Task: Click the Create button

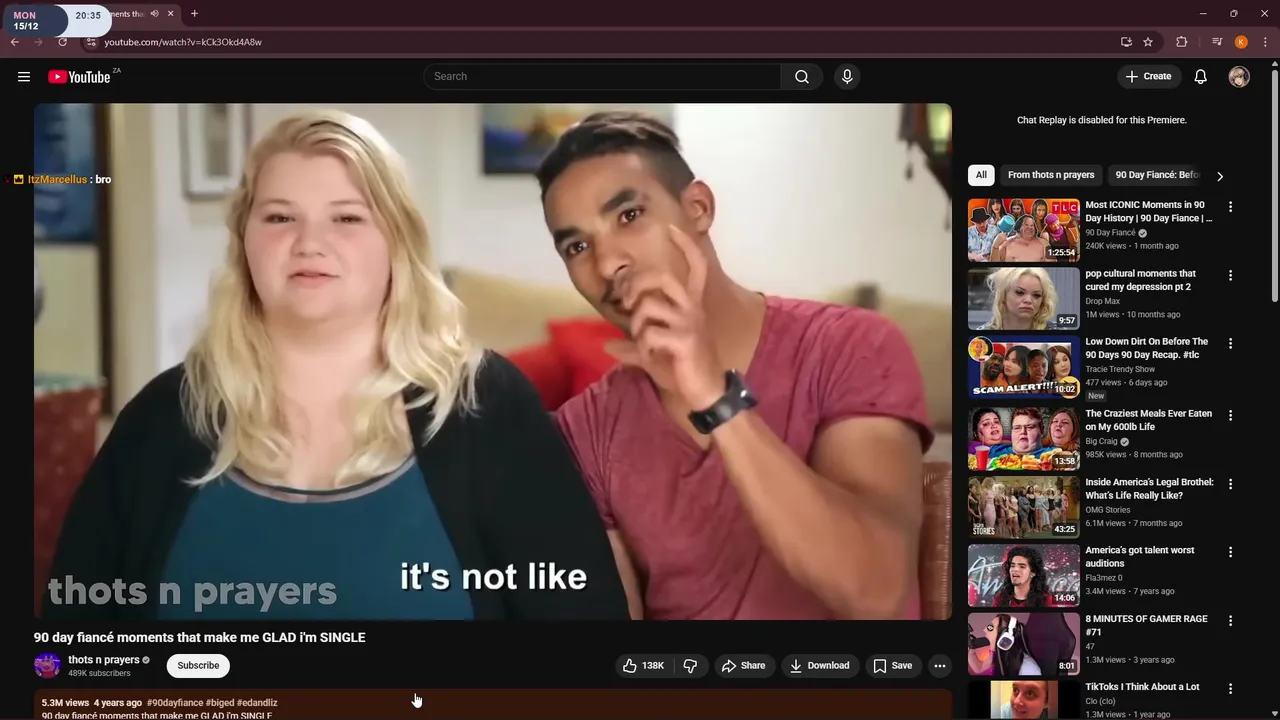Action: [x=1148, y=77]
